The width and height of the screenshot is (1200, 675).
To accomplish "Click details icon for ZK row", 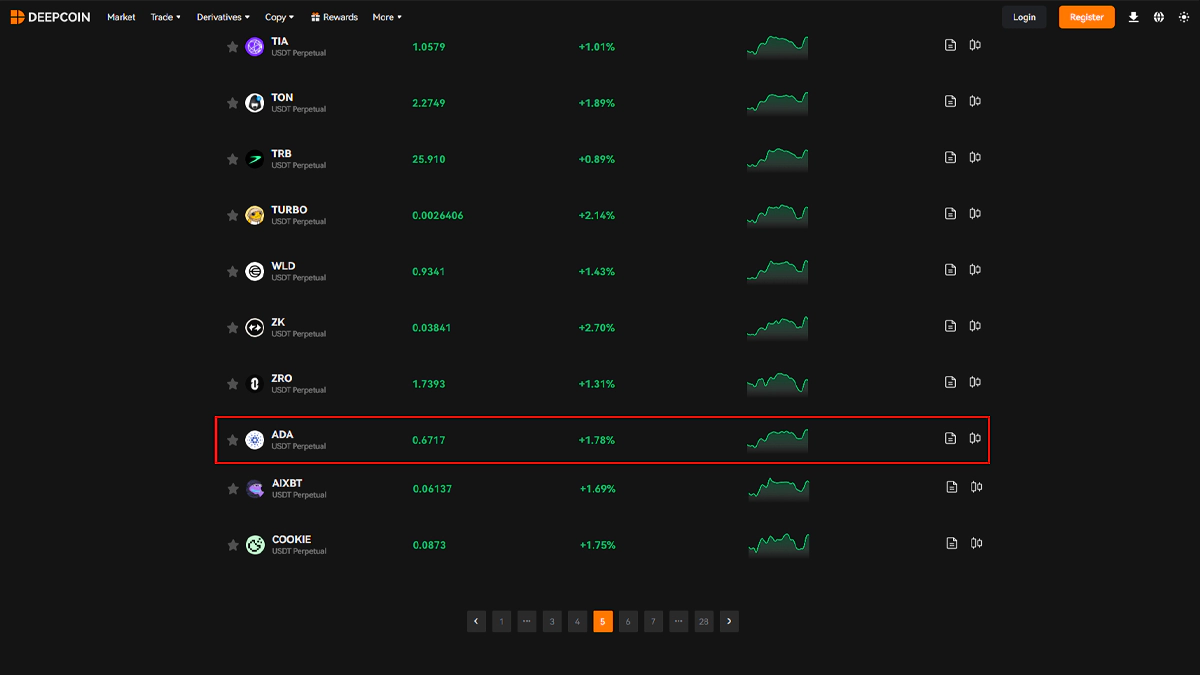I will [950, 326].
